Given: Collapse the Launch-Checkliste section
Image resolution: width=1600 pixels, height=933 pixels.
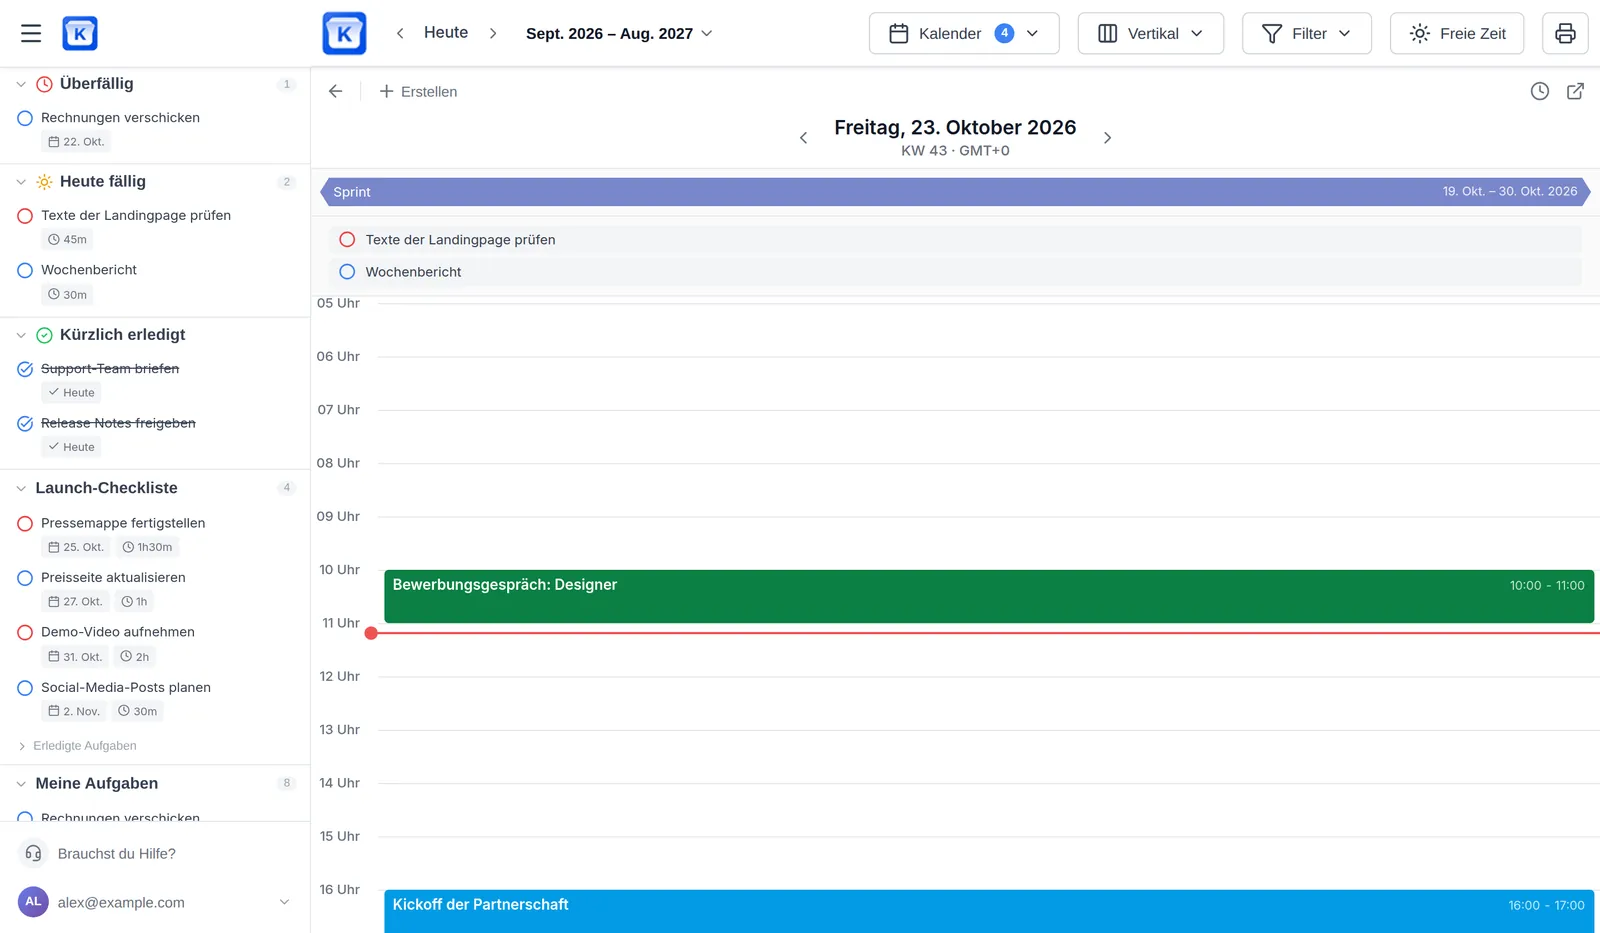Looking at the screenshot, I should [x=21, y=488].
